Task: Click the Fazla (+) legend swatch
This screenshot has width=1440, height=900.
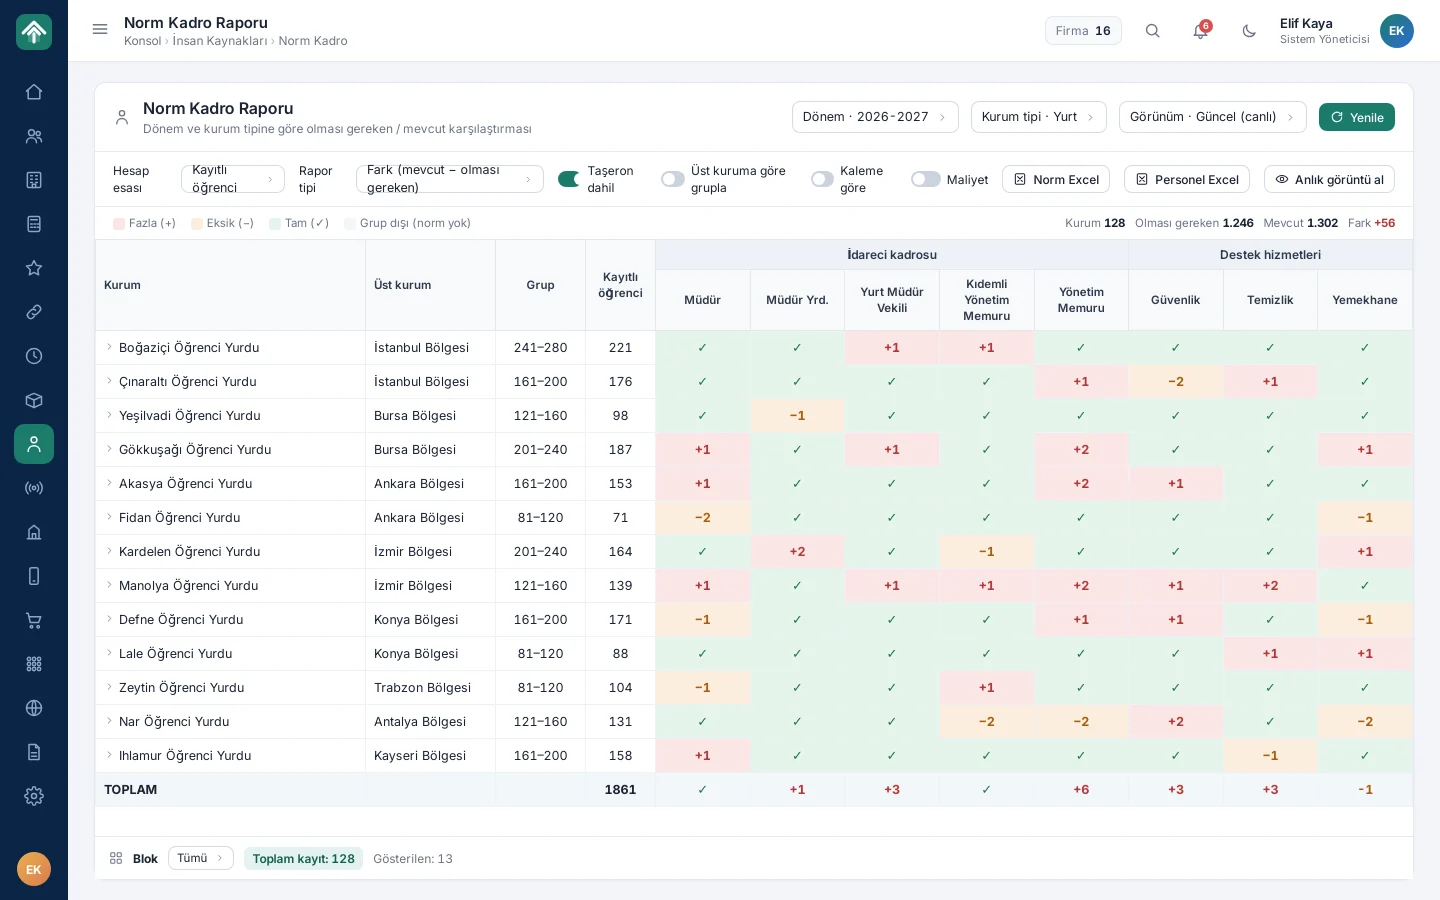Action: point(119,223)
